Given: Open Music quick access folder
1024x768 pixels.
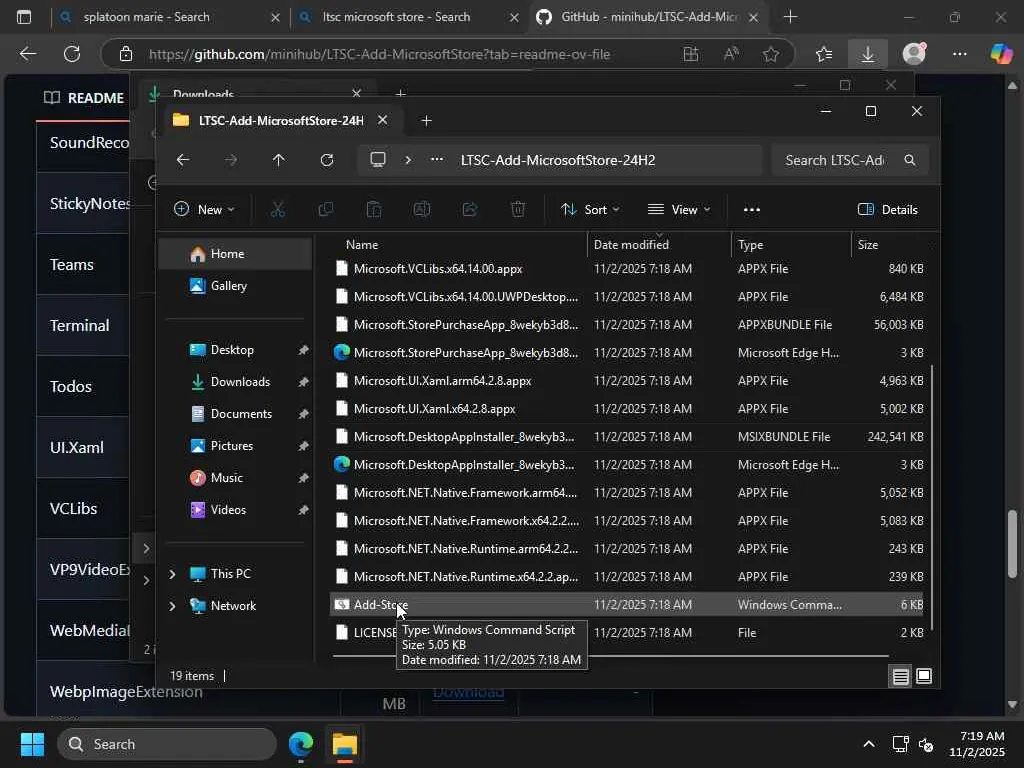Looking at the screenshot, I should pos(236,478).
